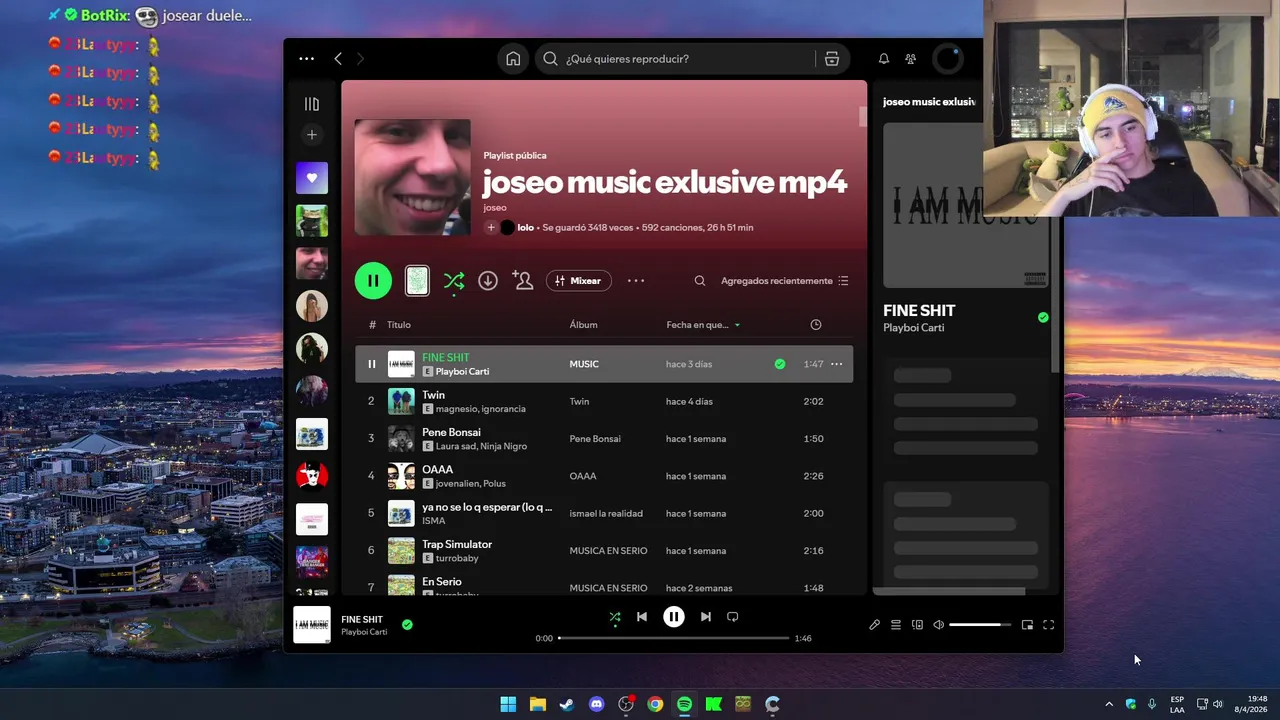Screen dimensions: 1280x720
Task: Open Discord from the taskbar
Action: click(597, 704)
